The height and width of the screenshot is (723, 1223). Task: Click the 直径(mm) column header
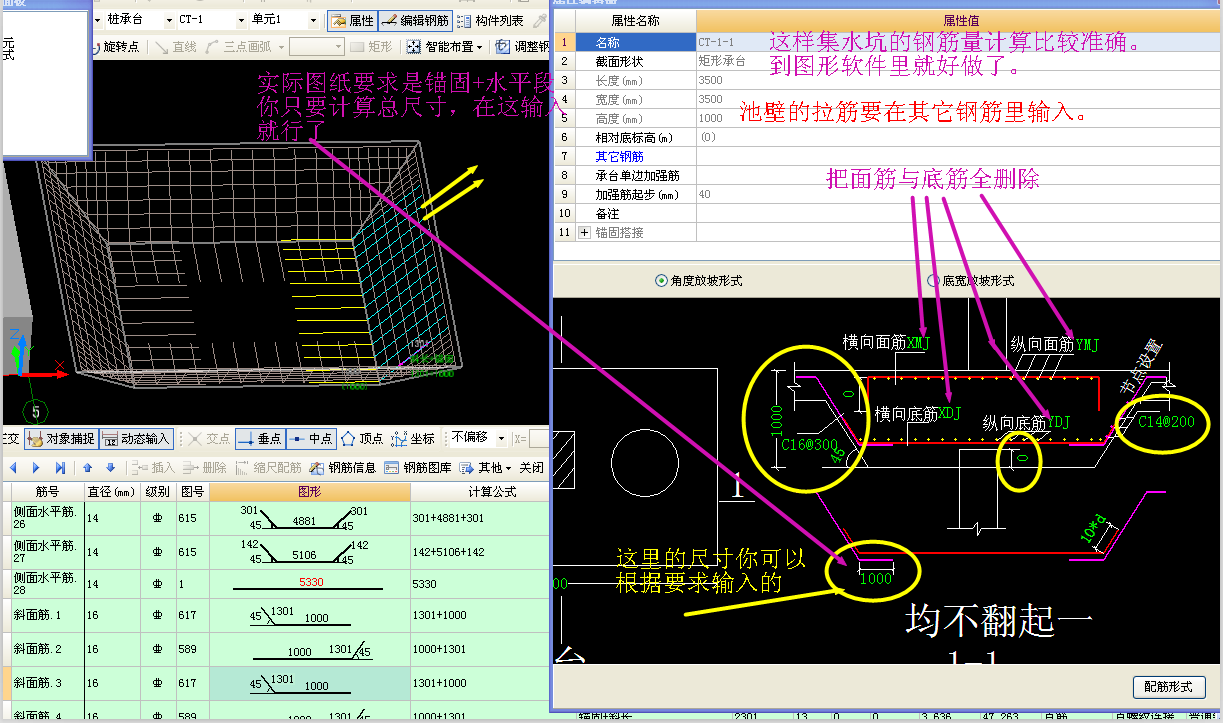(110, 492)
